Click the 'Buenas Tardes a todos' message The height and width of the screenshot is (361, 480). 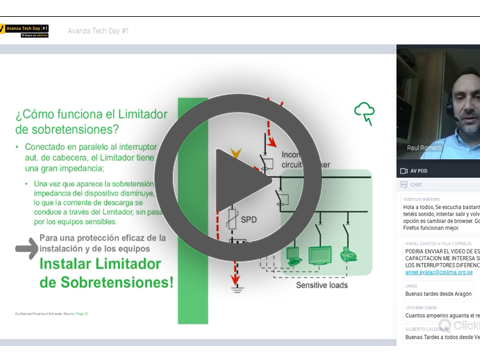pos(442,337)
